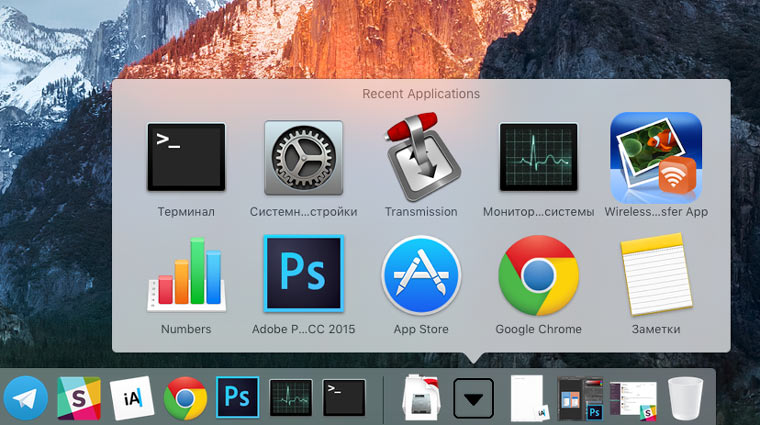Screen dimensions: 760x425
Task: Restore the minimized Slack window thumbnail
Action: (x=633, y=400)
